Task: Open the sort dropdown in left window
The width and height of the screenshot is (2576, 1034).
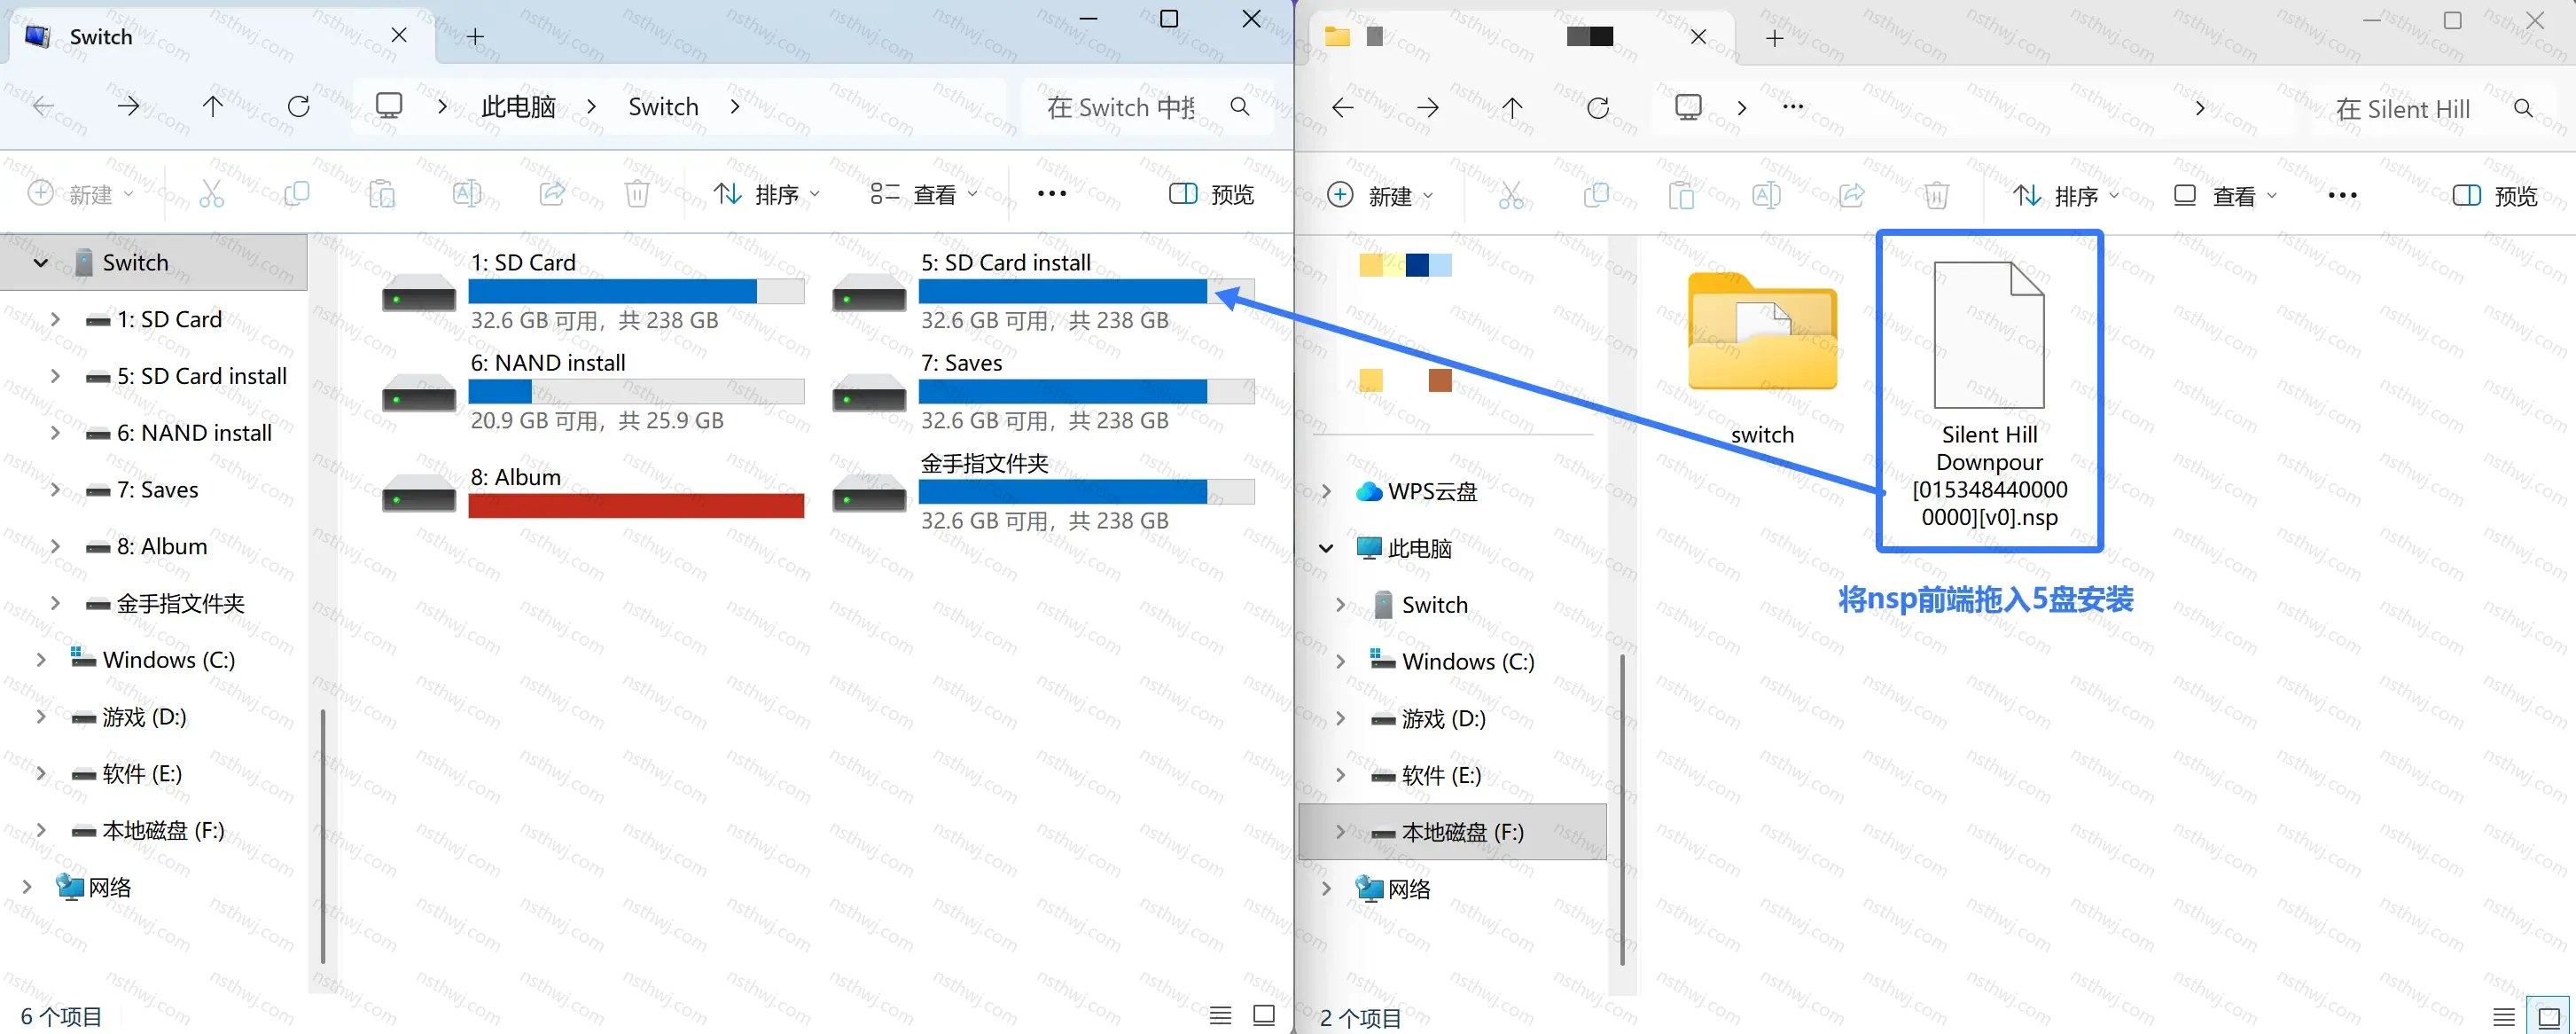Action: (x=766, y=194)
